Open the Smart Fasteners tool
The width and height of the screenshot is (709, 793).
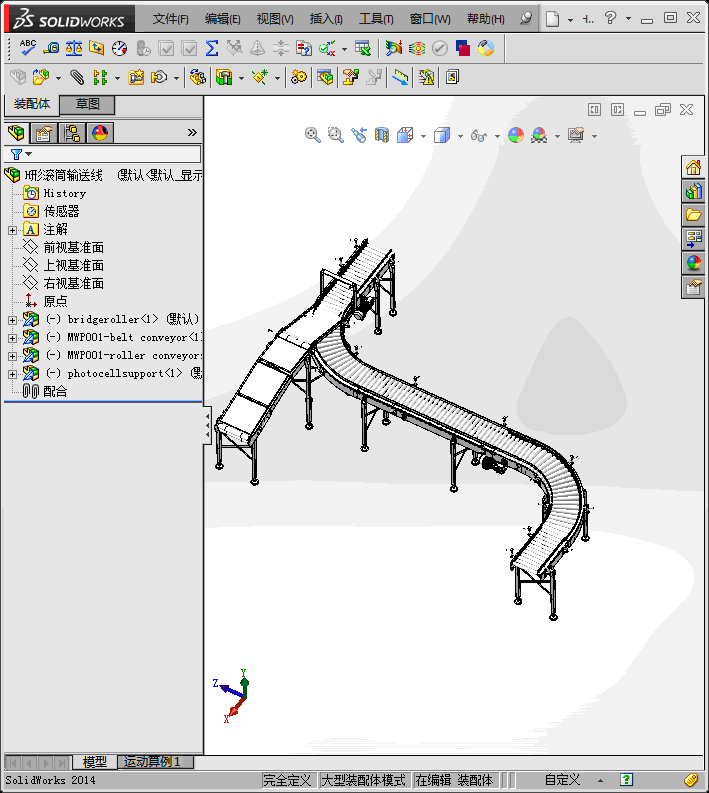pyautogui.click(x=136, y=77)
